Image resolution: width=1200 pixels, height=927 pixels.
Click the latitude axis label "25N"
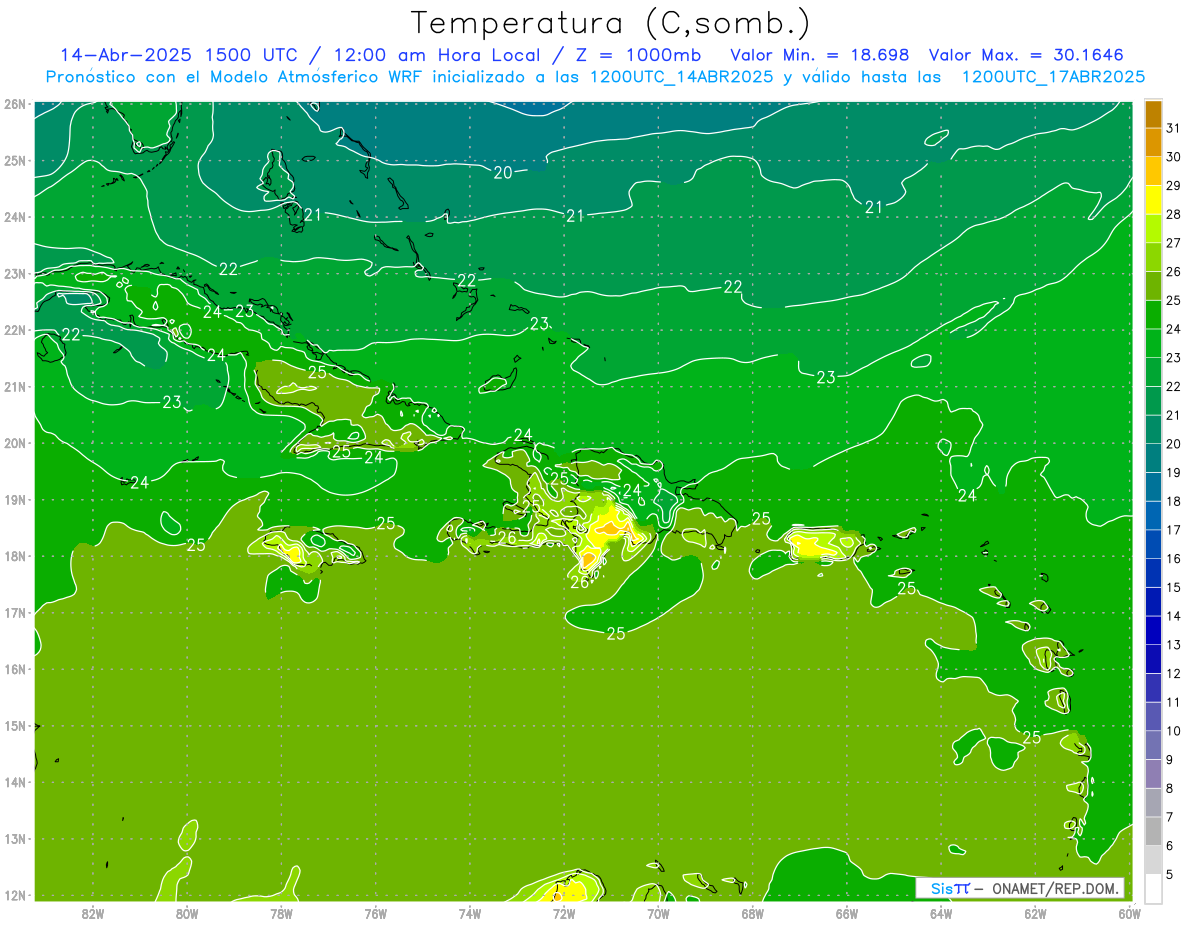[x=15, y=160]
